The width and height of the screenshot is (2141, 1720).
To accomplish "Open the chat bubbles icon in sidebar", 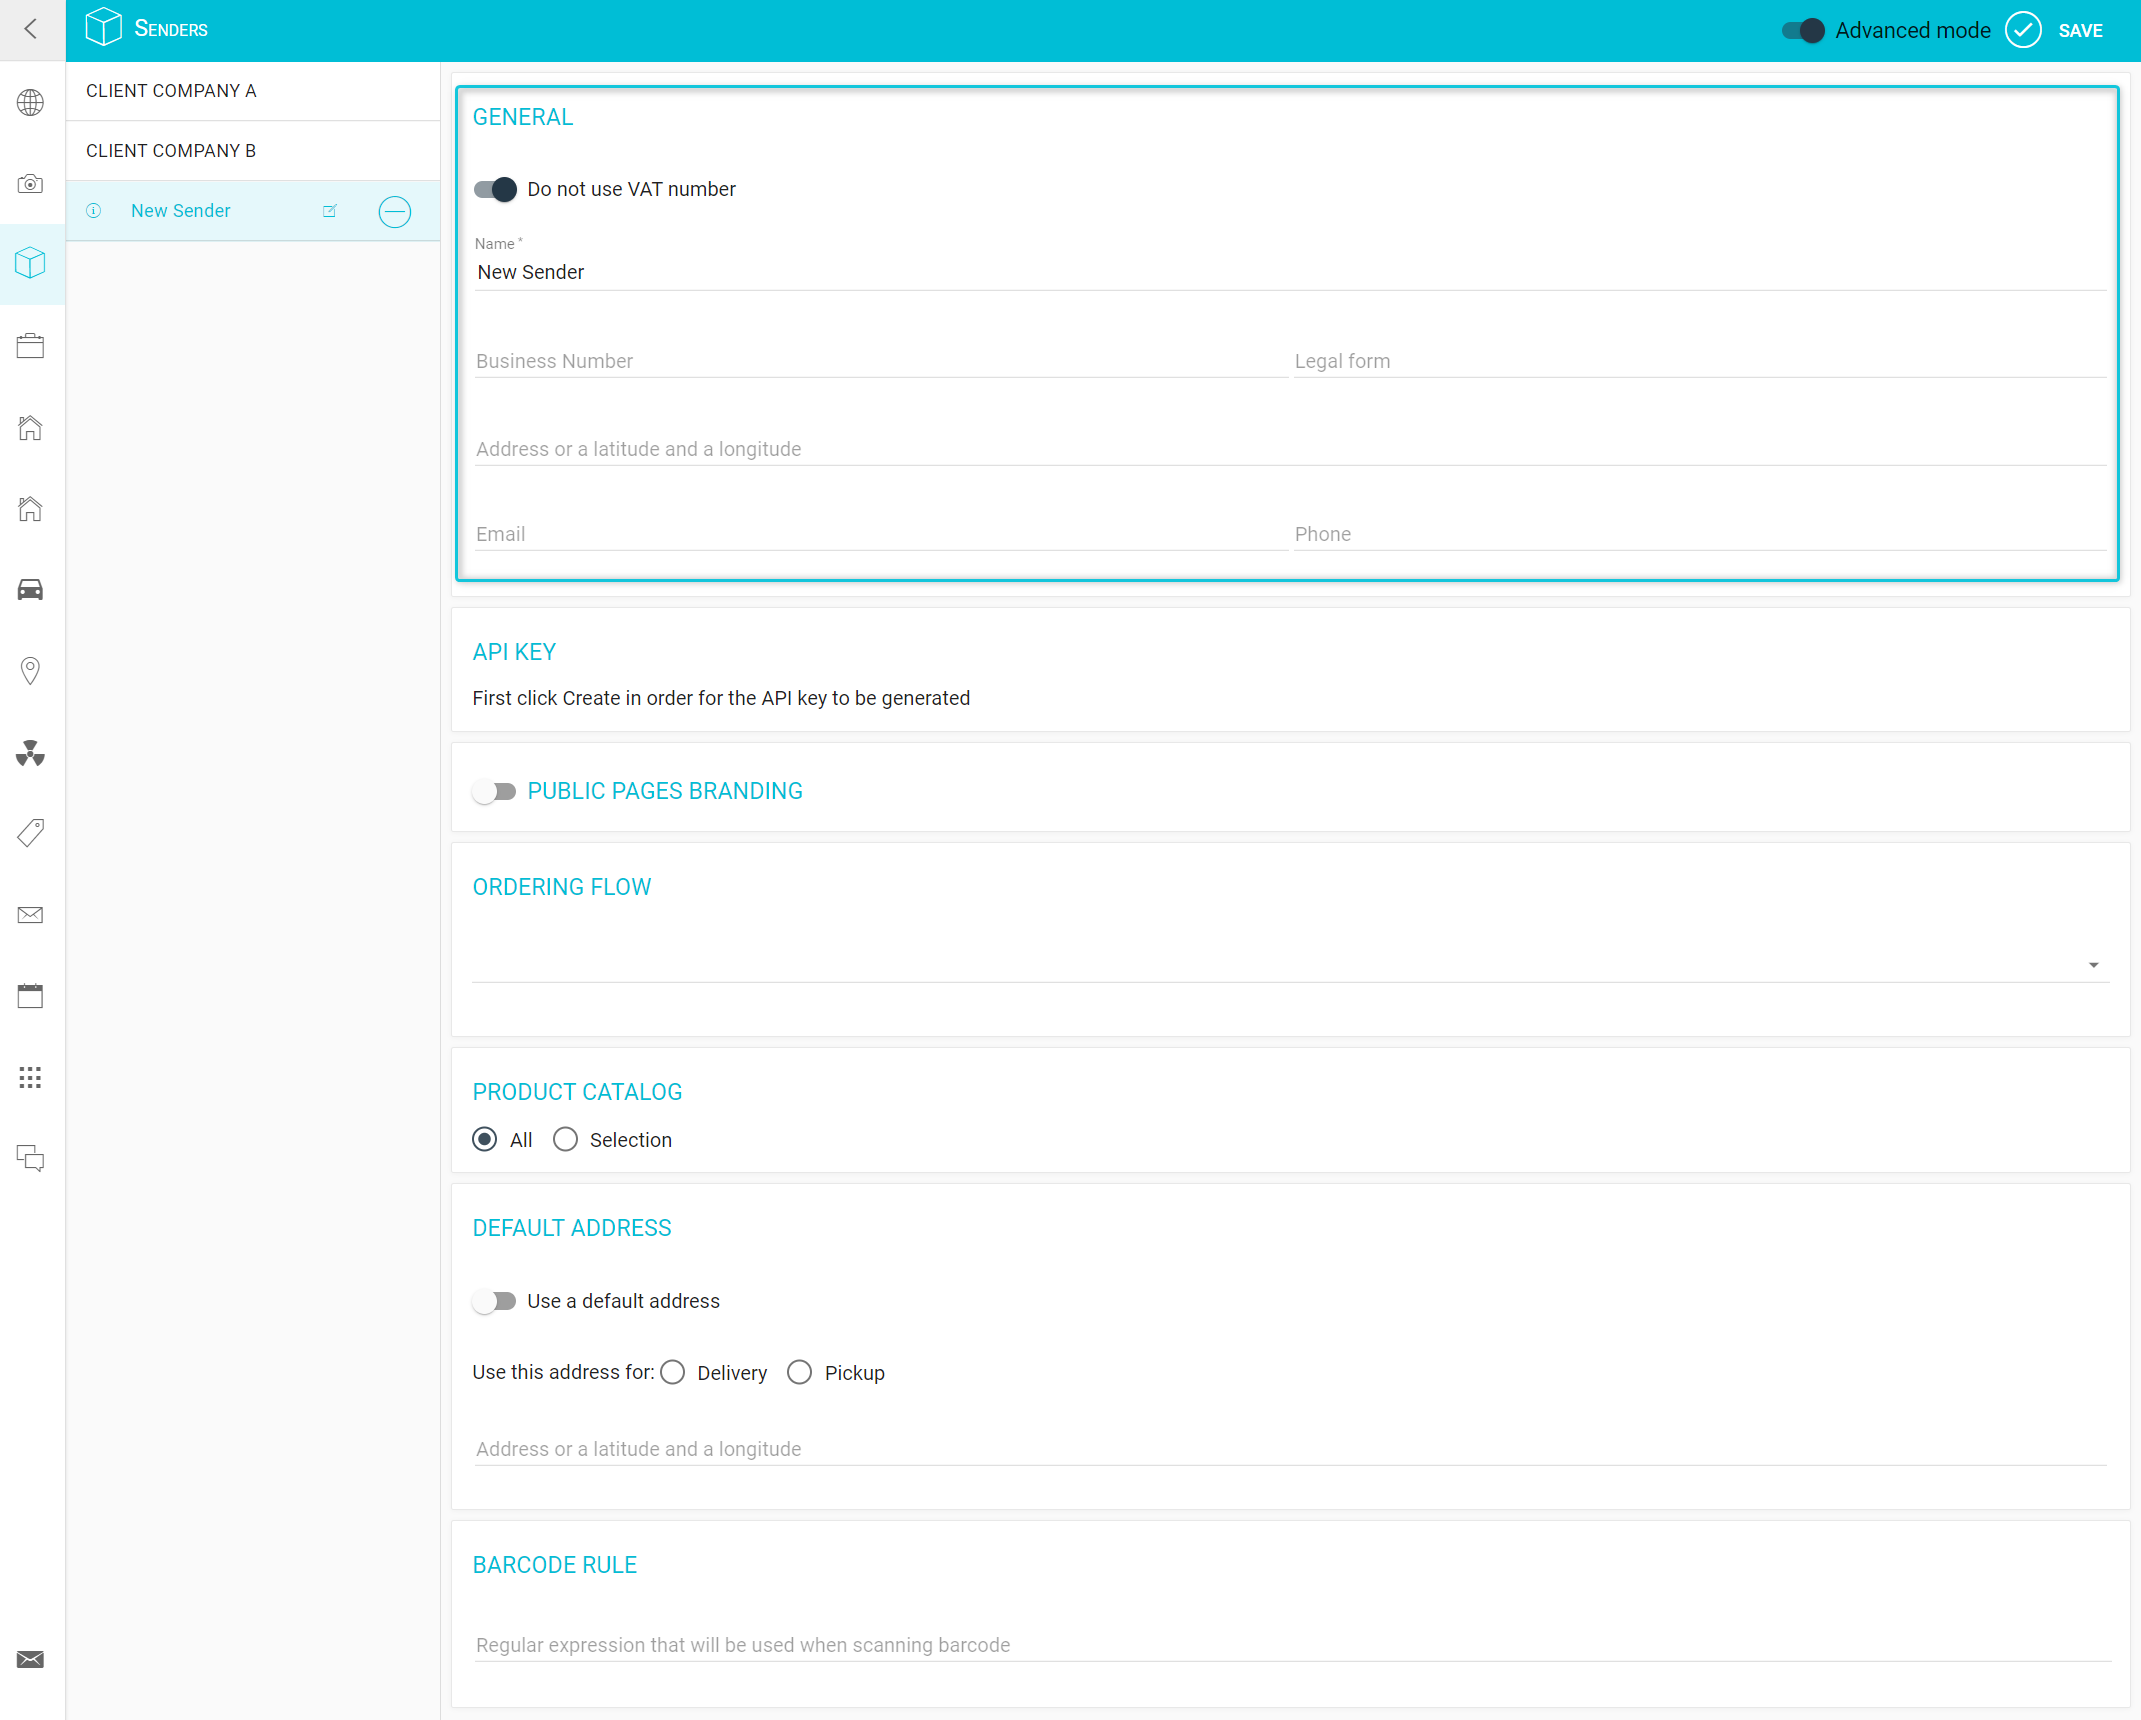I will pos(31,1158).
